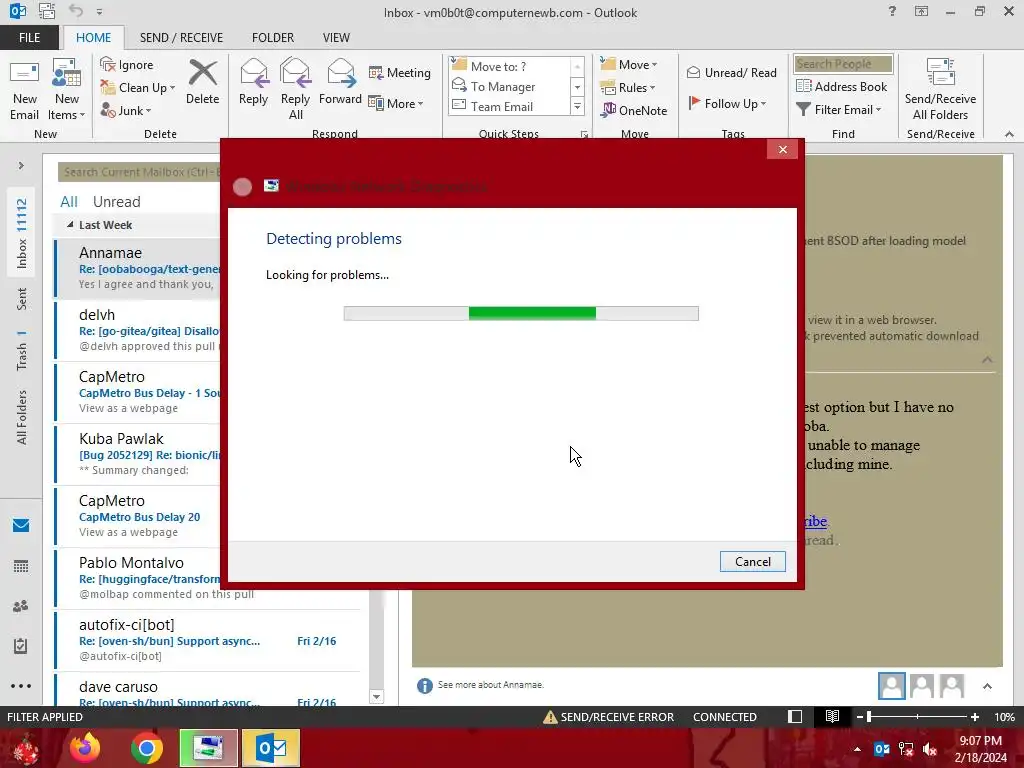
Task: Switch to Reading view in status bar
Action: 832,716
